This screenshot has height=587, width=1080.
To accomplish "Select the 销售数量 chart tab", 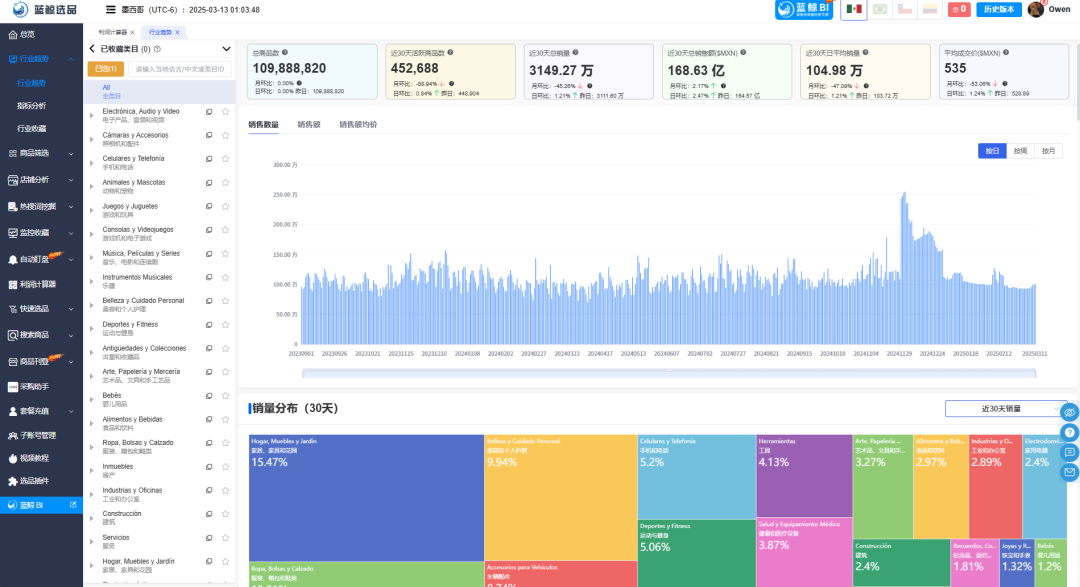I will click(263, 125).
